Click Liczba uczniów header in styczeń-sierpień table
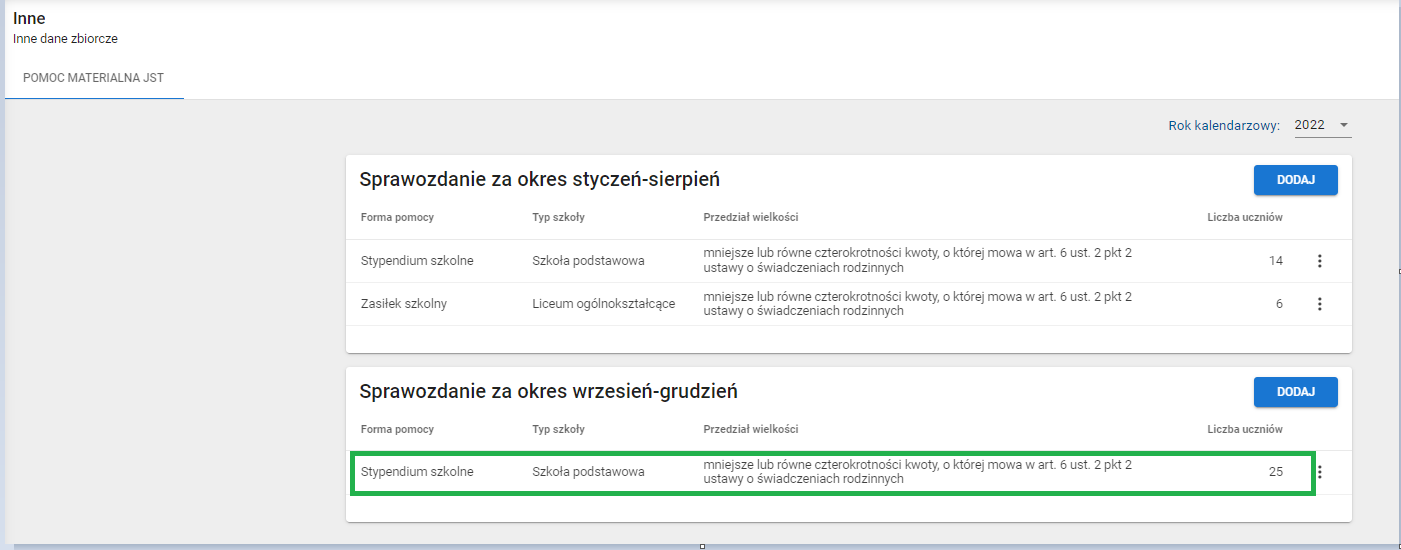 1244,217
